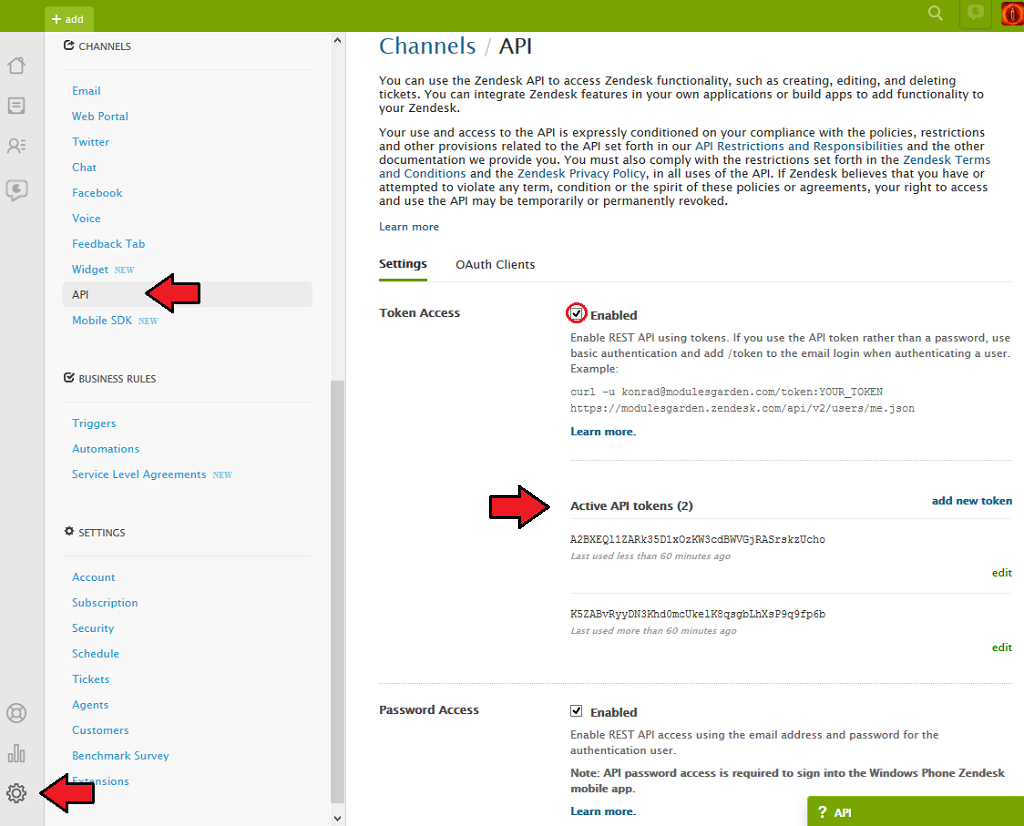Edit the token starting with A2BXEQ
This screenshot has height=826, width=1024.
point(1002,573)
